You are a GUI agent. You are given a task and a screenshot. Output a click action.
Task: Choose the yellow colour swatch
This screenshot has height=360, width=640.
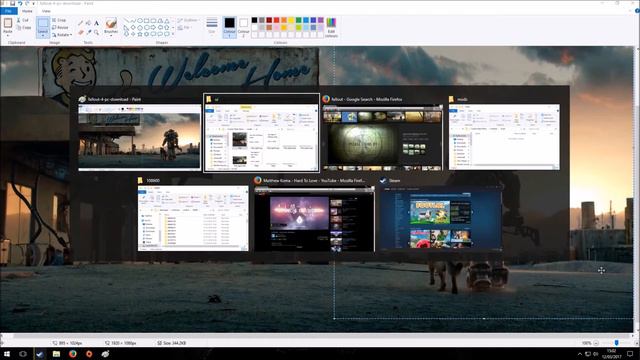point(291,20)
